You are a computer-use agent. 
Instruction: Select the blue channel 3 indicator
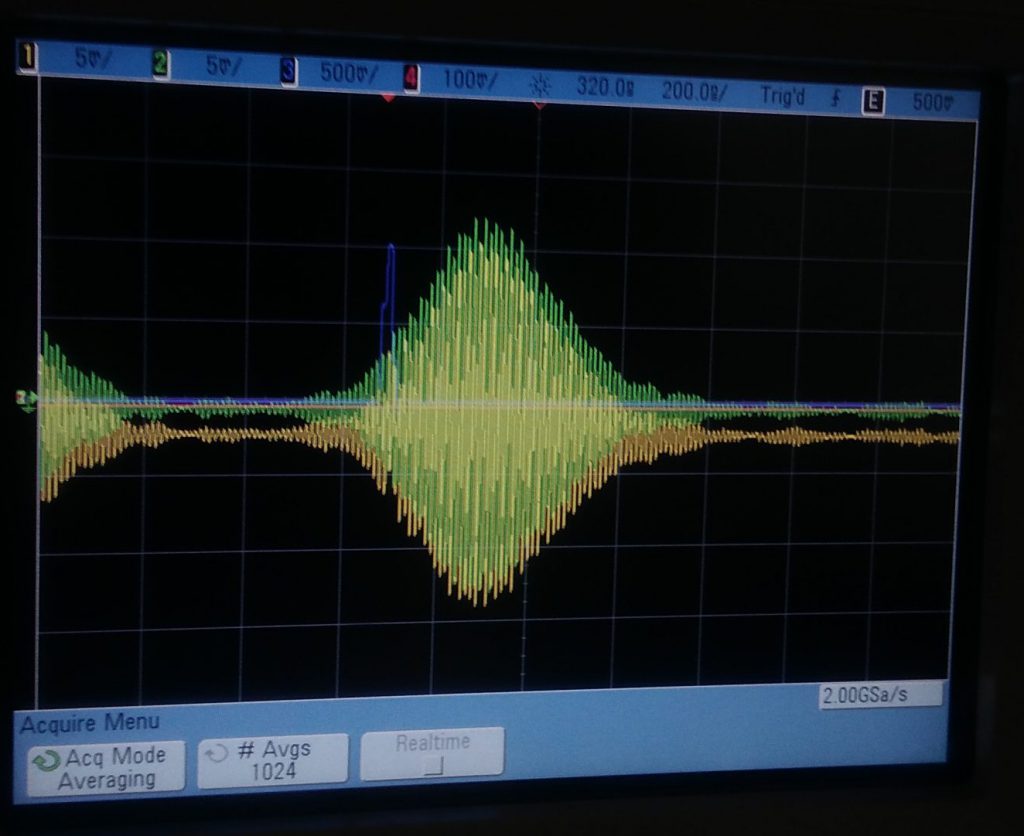pos(288,72)
